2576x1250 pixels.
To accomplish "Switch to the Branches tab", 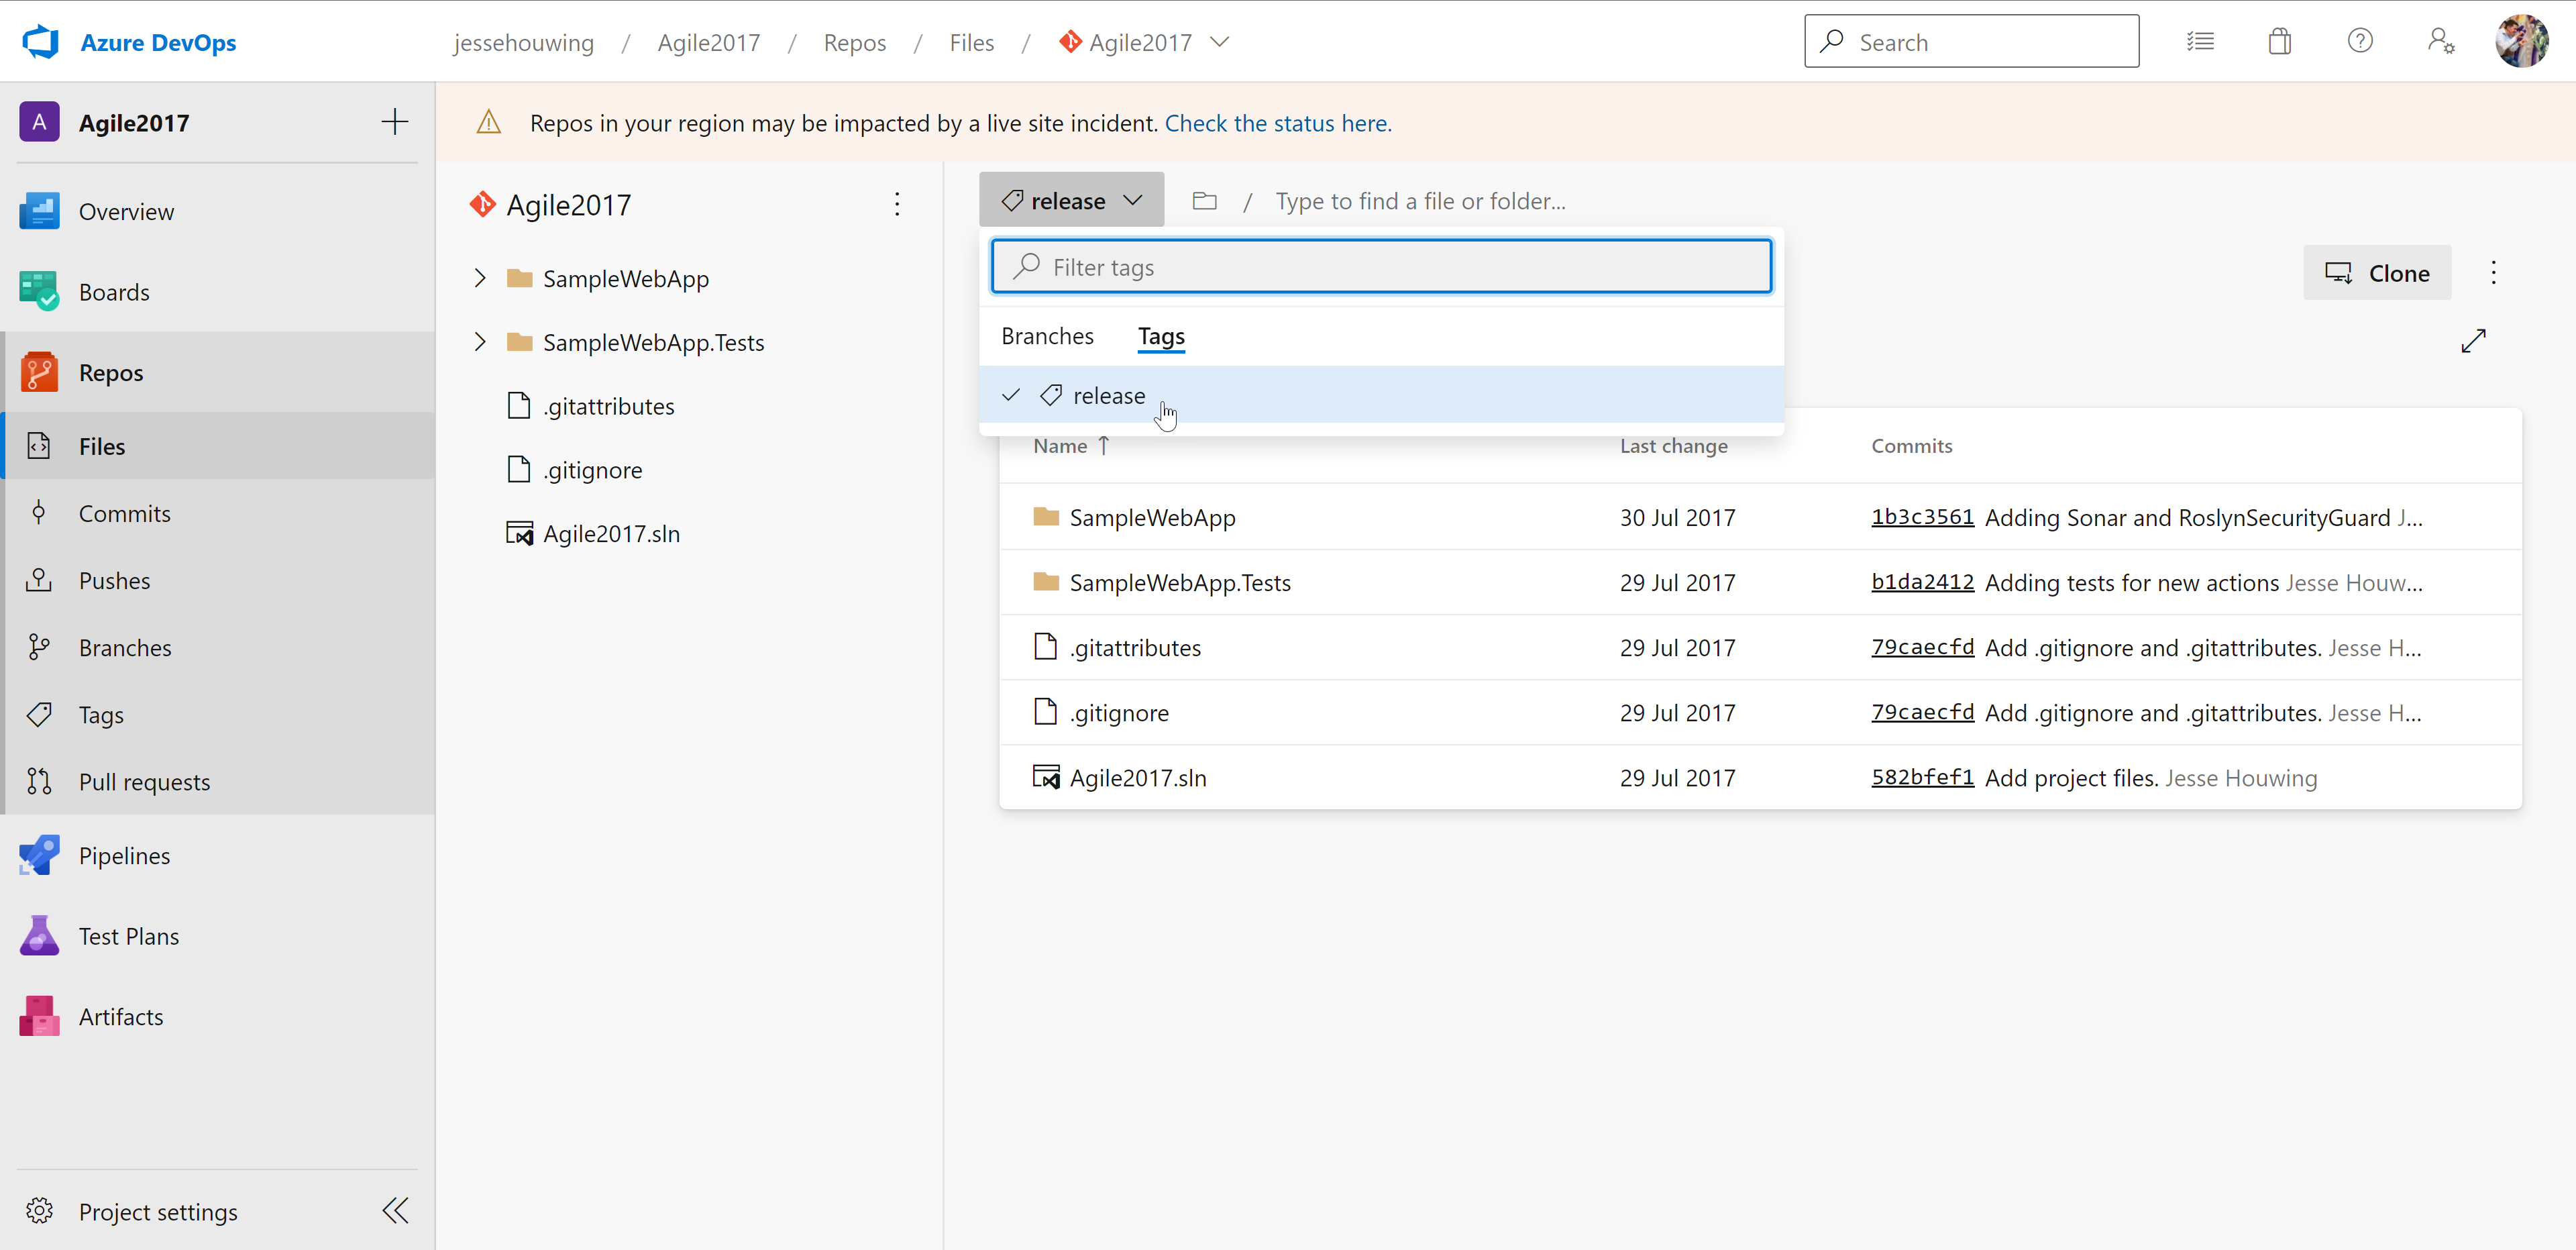I will [x=1048, y=335].
